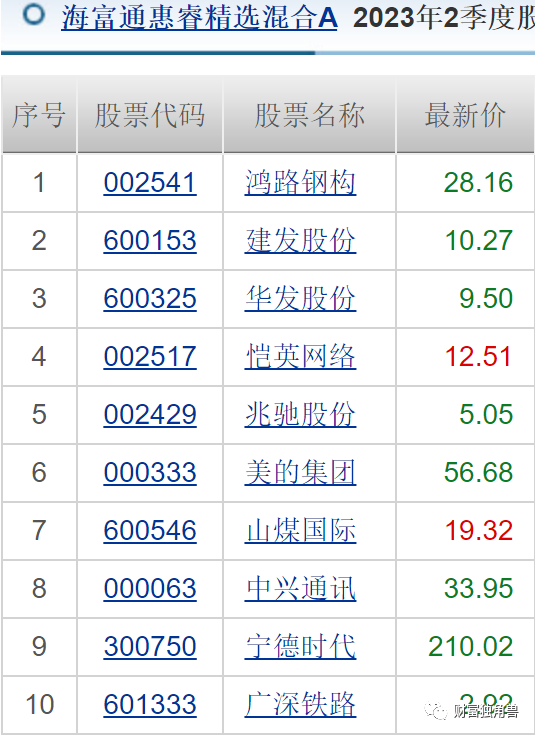
Task: Open stock code 002429 link
Action: click(150, 414)
